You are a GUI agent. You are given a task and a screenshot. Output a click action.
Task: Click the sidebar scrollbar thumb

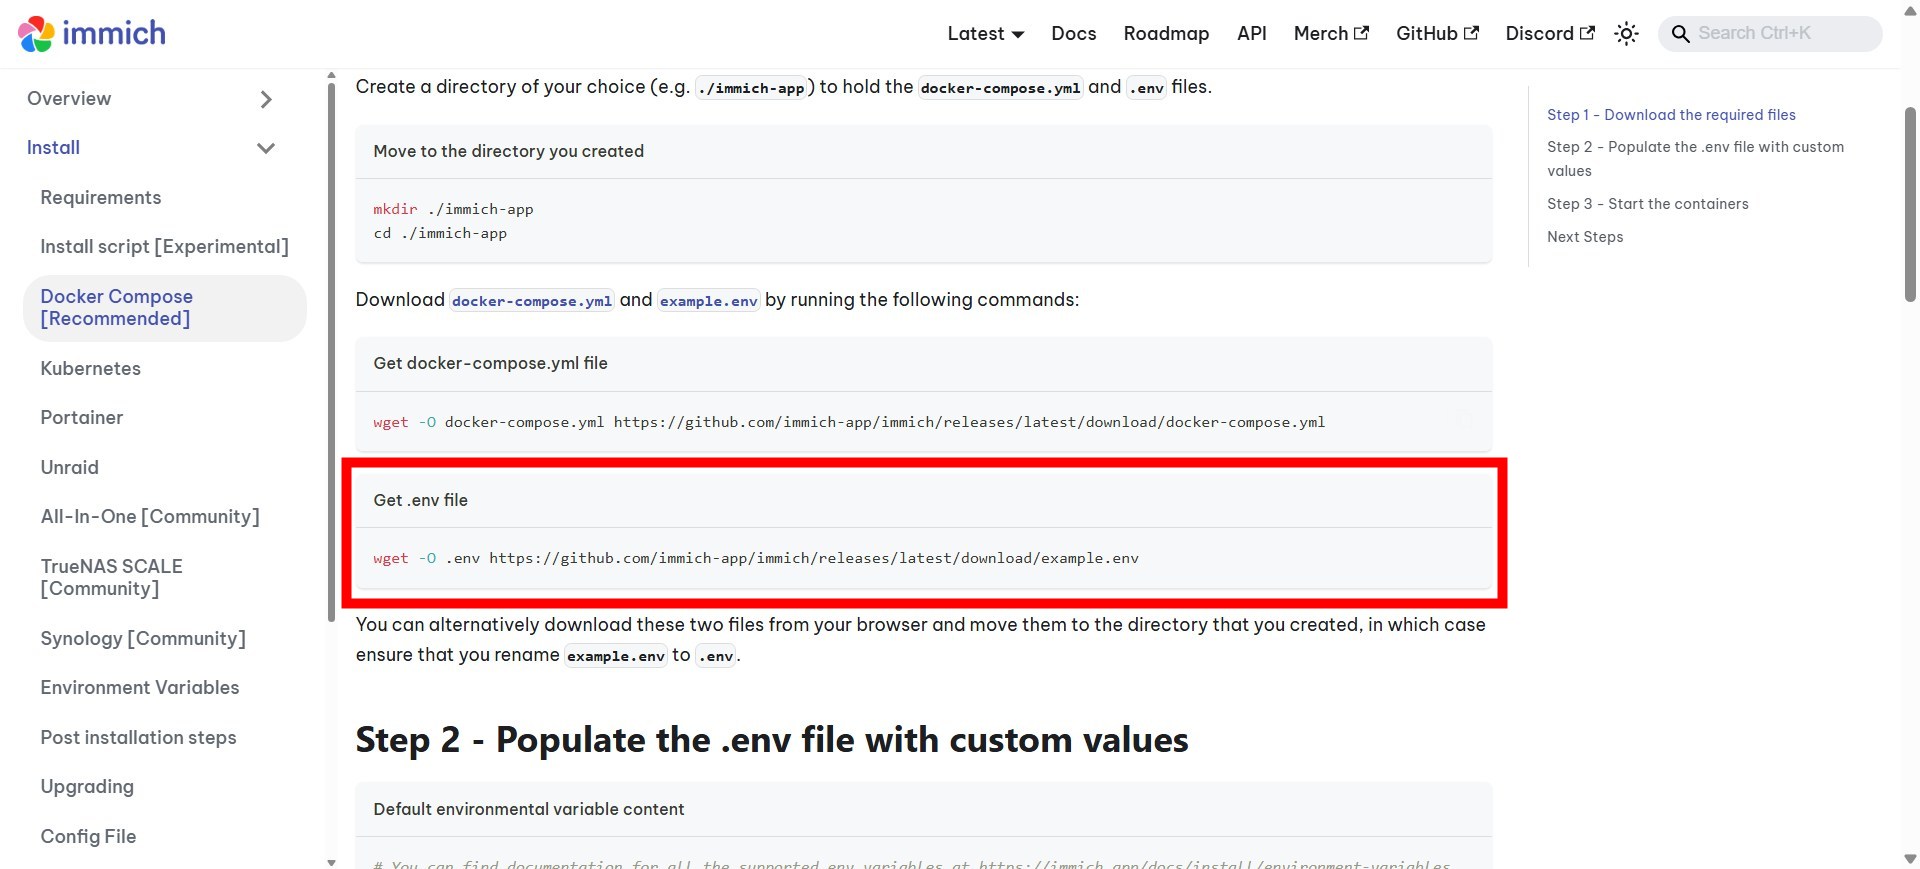[332, 352]
